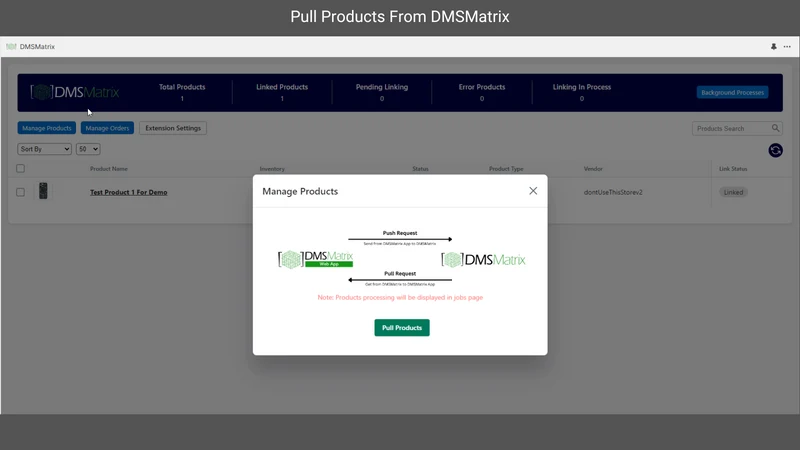Click the Status column header
The height and width of the screenshot is (450, 800).
coord(420,169)
